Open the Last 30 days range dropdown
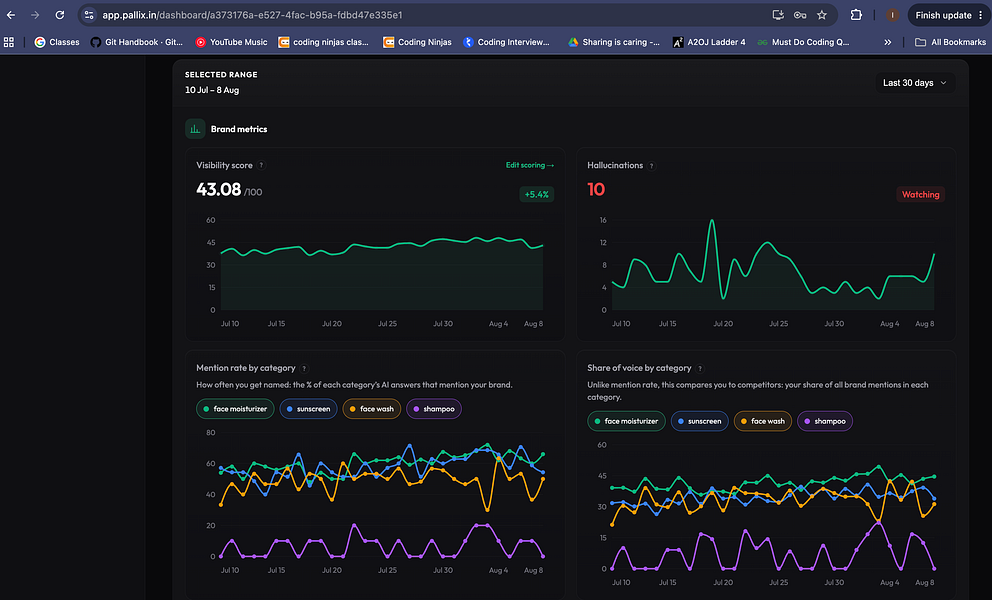The height and width of the screenshot is (600, 992). coord(915,83)
